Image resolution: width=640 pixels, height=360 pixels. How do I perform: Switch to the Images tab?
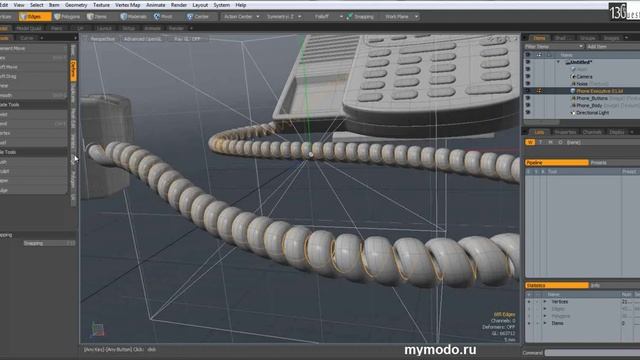pos(611,38)
